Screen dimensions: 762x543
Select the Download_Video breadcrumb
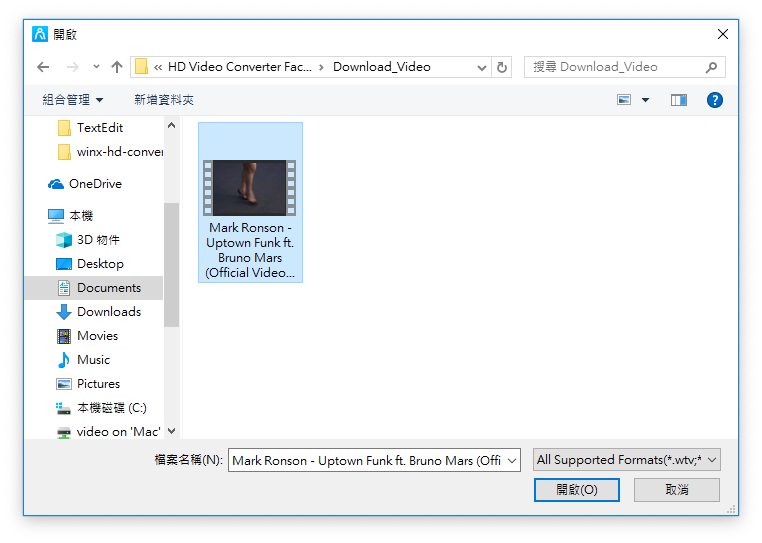pos(381,67)
